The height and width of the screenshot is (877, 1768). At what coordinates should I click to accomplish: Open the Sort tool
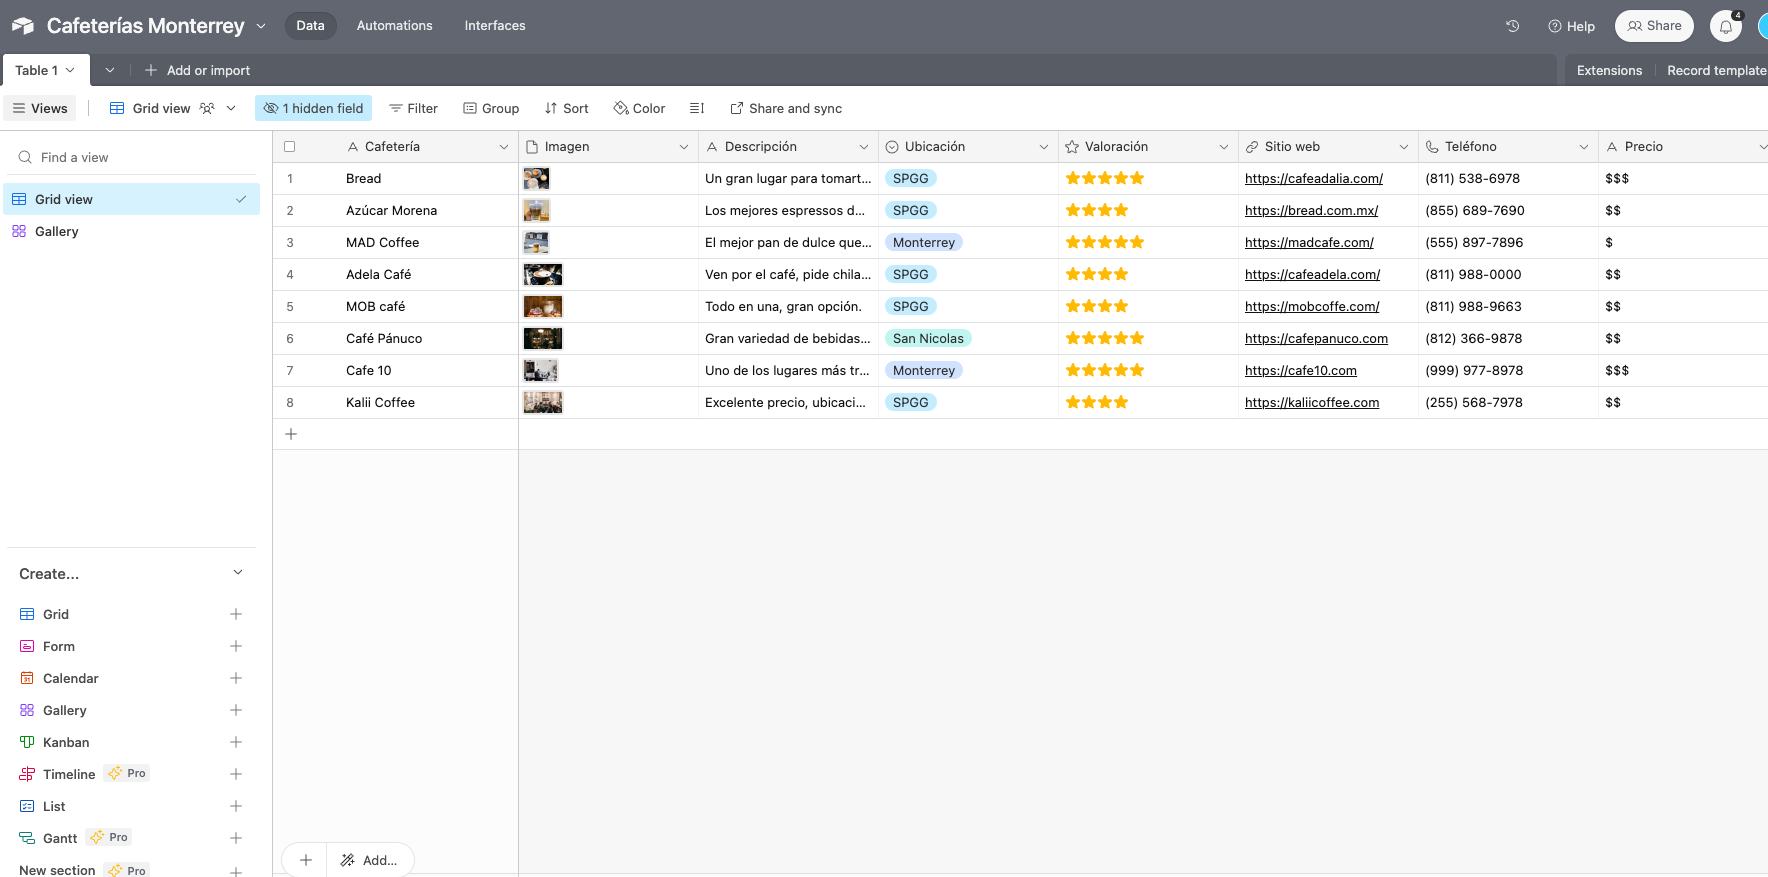[566, 108]
